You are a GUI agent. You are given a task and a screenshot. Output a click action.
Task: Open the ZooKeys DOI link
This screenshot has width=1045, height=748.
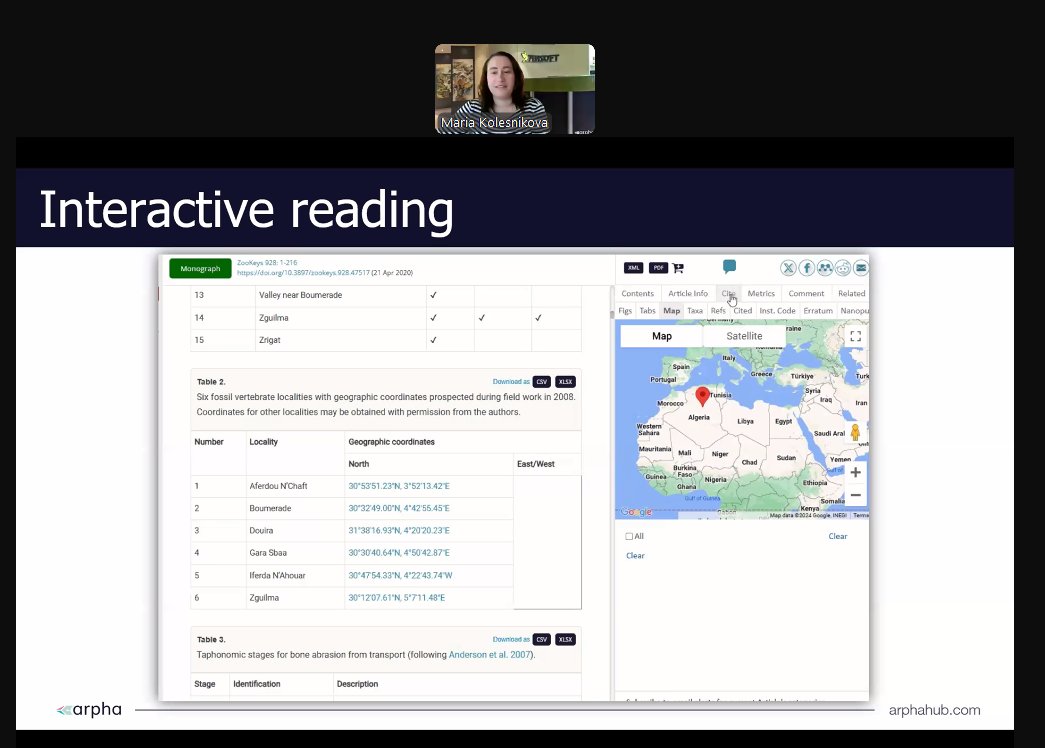(x=303, y=273)
